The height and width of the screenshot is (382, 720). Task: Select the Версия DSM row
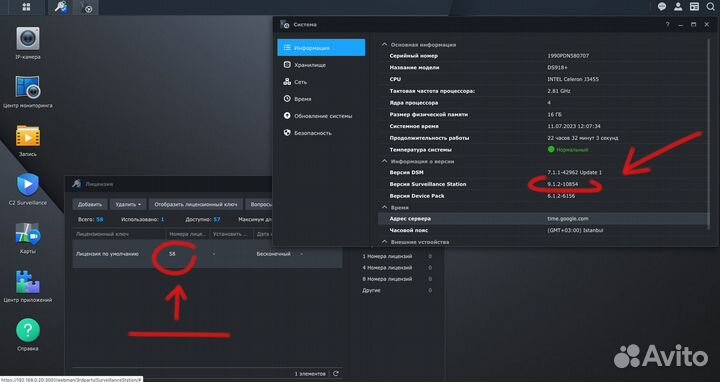coord(544,172)
